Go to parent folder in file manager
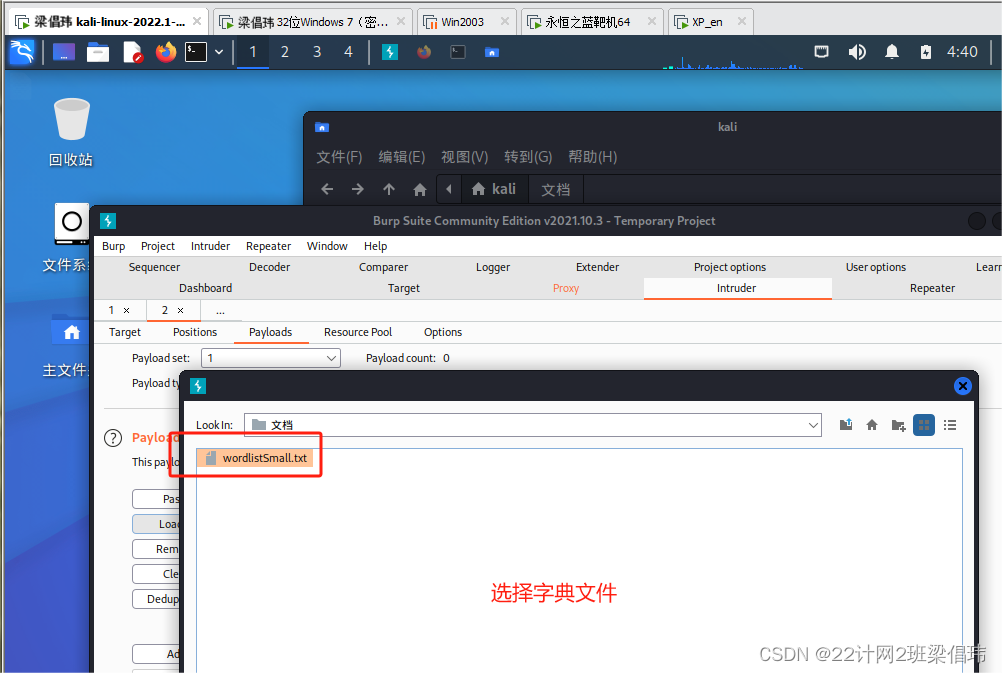Screen dimensions: 1002x673 pos(389,189)
